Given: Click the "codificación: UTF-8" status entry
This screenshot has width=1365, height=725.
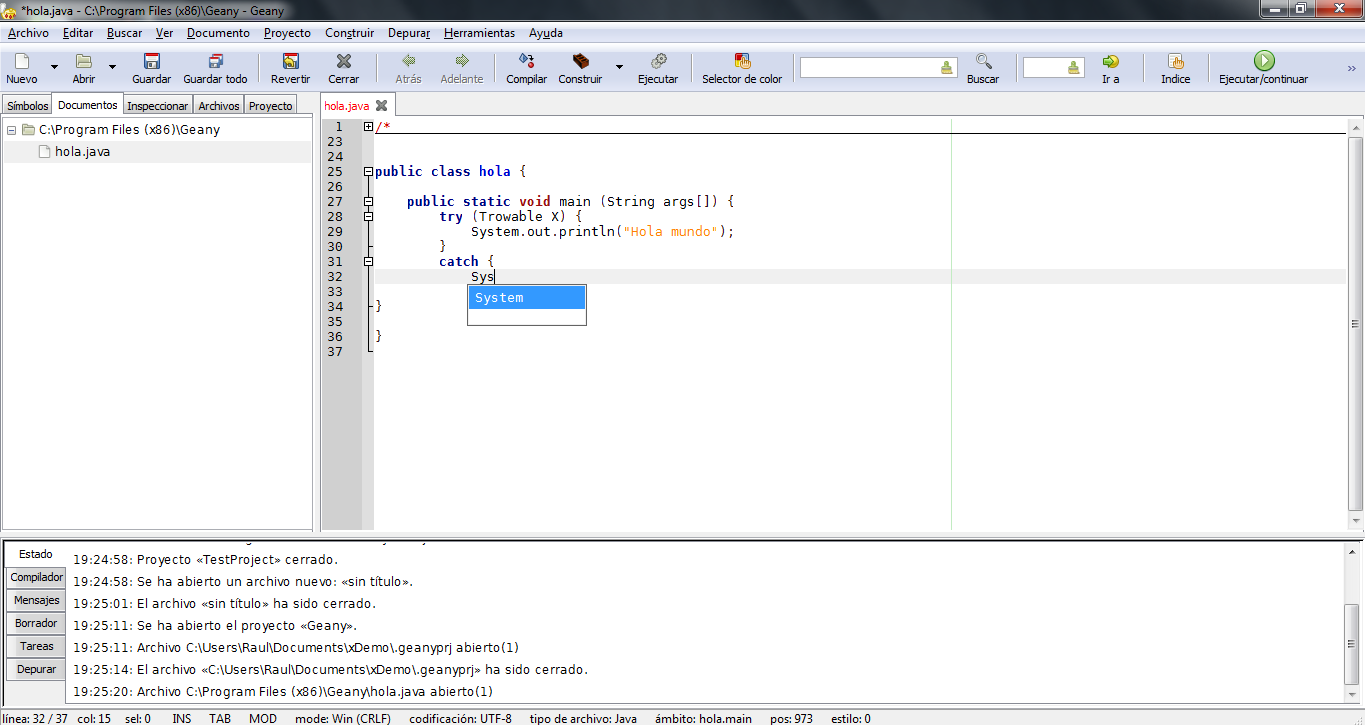Looking at the screenshot, I should (460, 718).
